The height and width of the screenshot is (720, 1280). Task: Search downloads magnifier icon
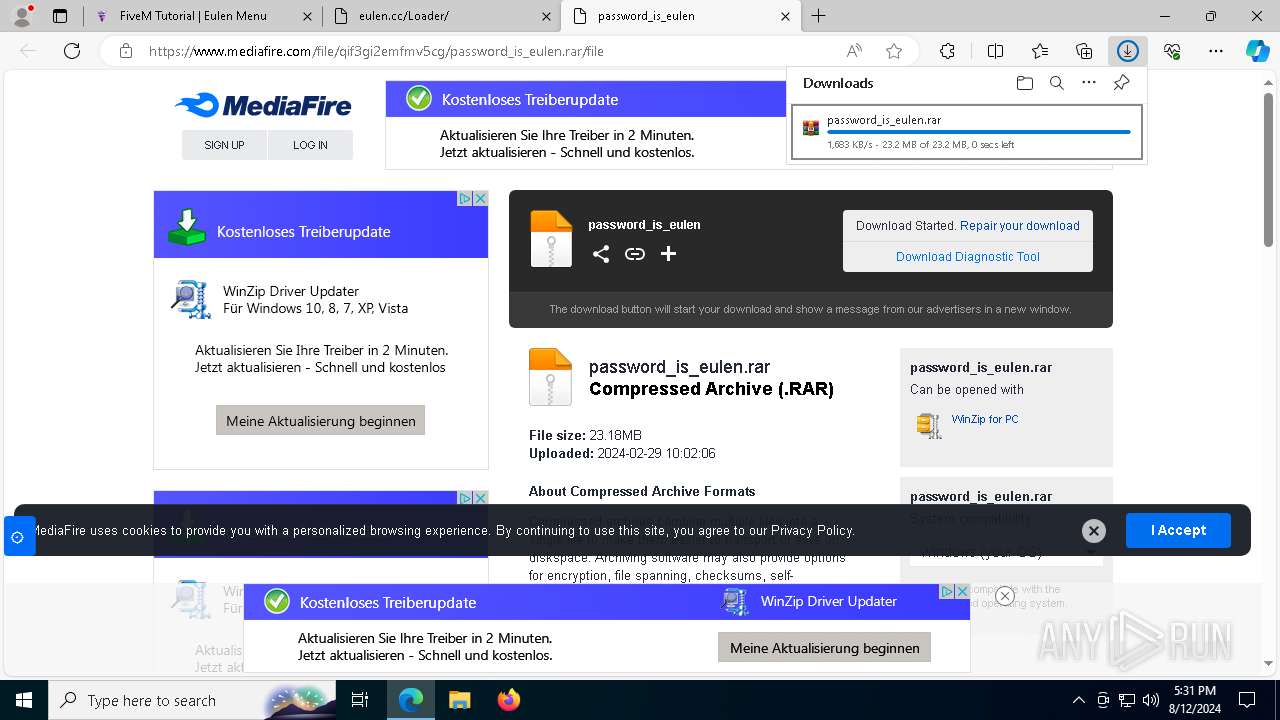(x=1056, y=83)
